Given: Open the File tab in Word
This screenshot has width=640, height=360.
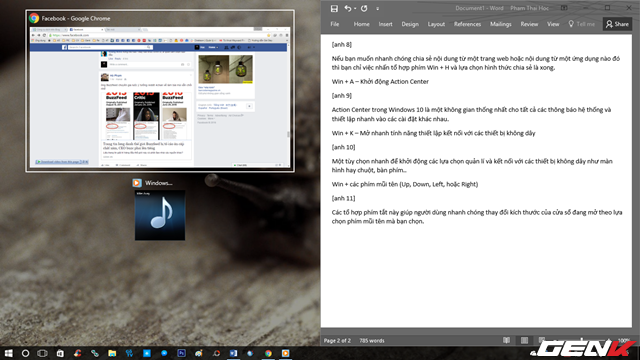Looking at the screenshot, I should pos(335,24).
